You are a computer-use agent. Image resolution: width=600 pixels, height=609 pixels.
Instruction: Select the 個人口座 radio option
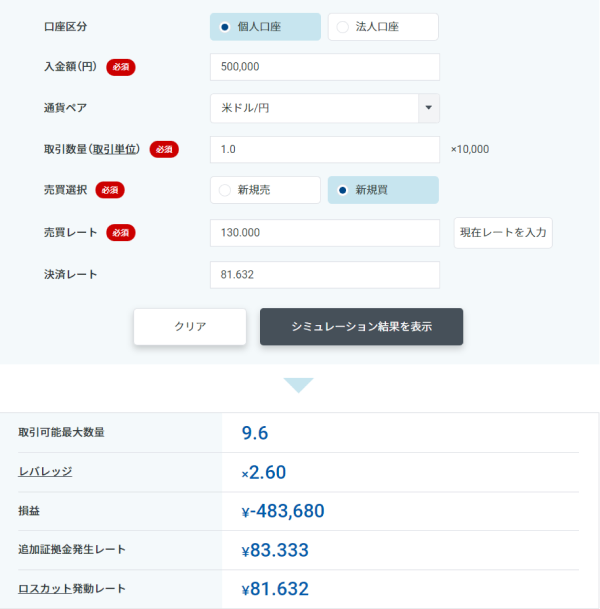coord(265,27)
